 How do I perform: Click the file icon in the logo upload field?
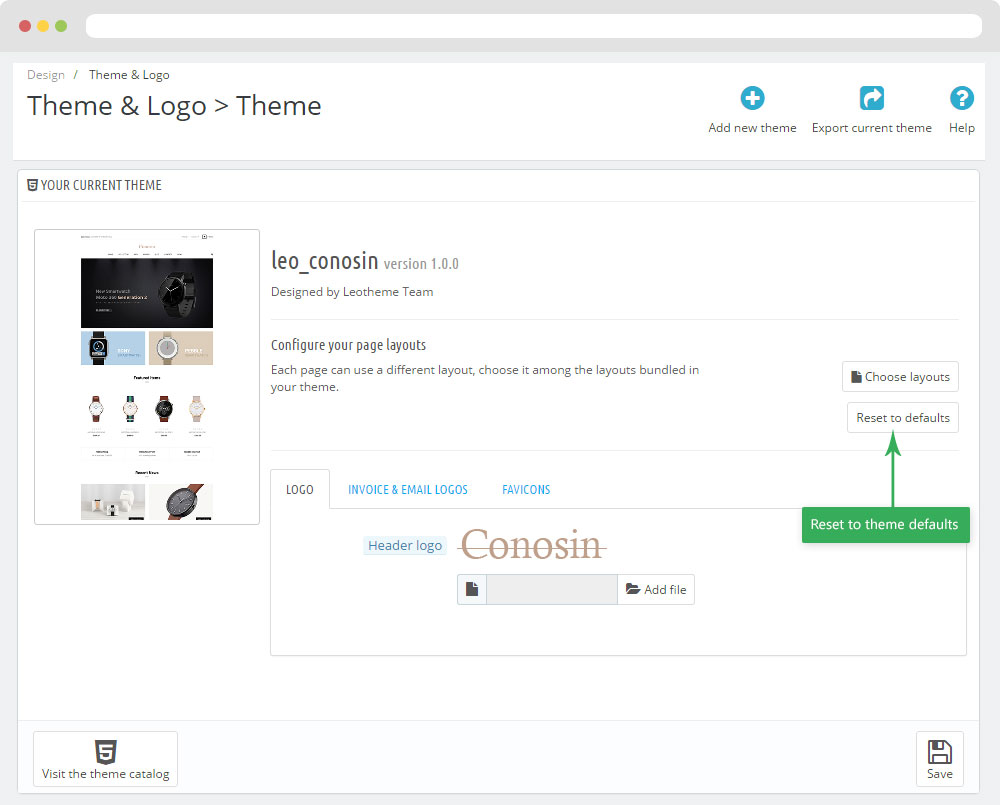pos(472,589)
